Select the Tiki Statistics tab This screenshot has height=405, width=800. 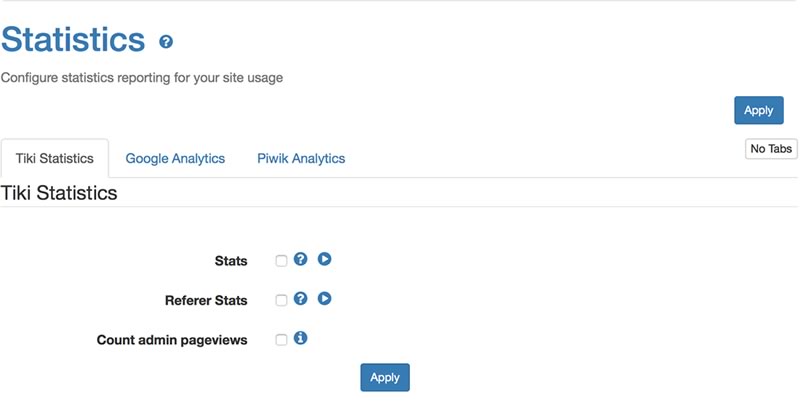click(55, 159)
